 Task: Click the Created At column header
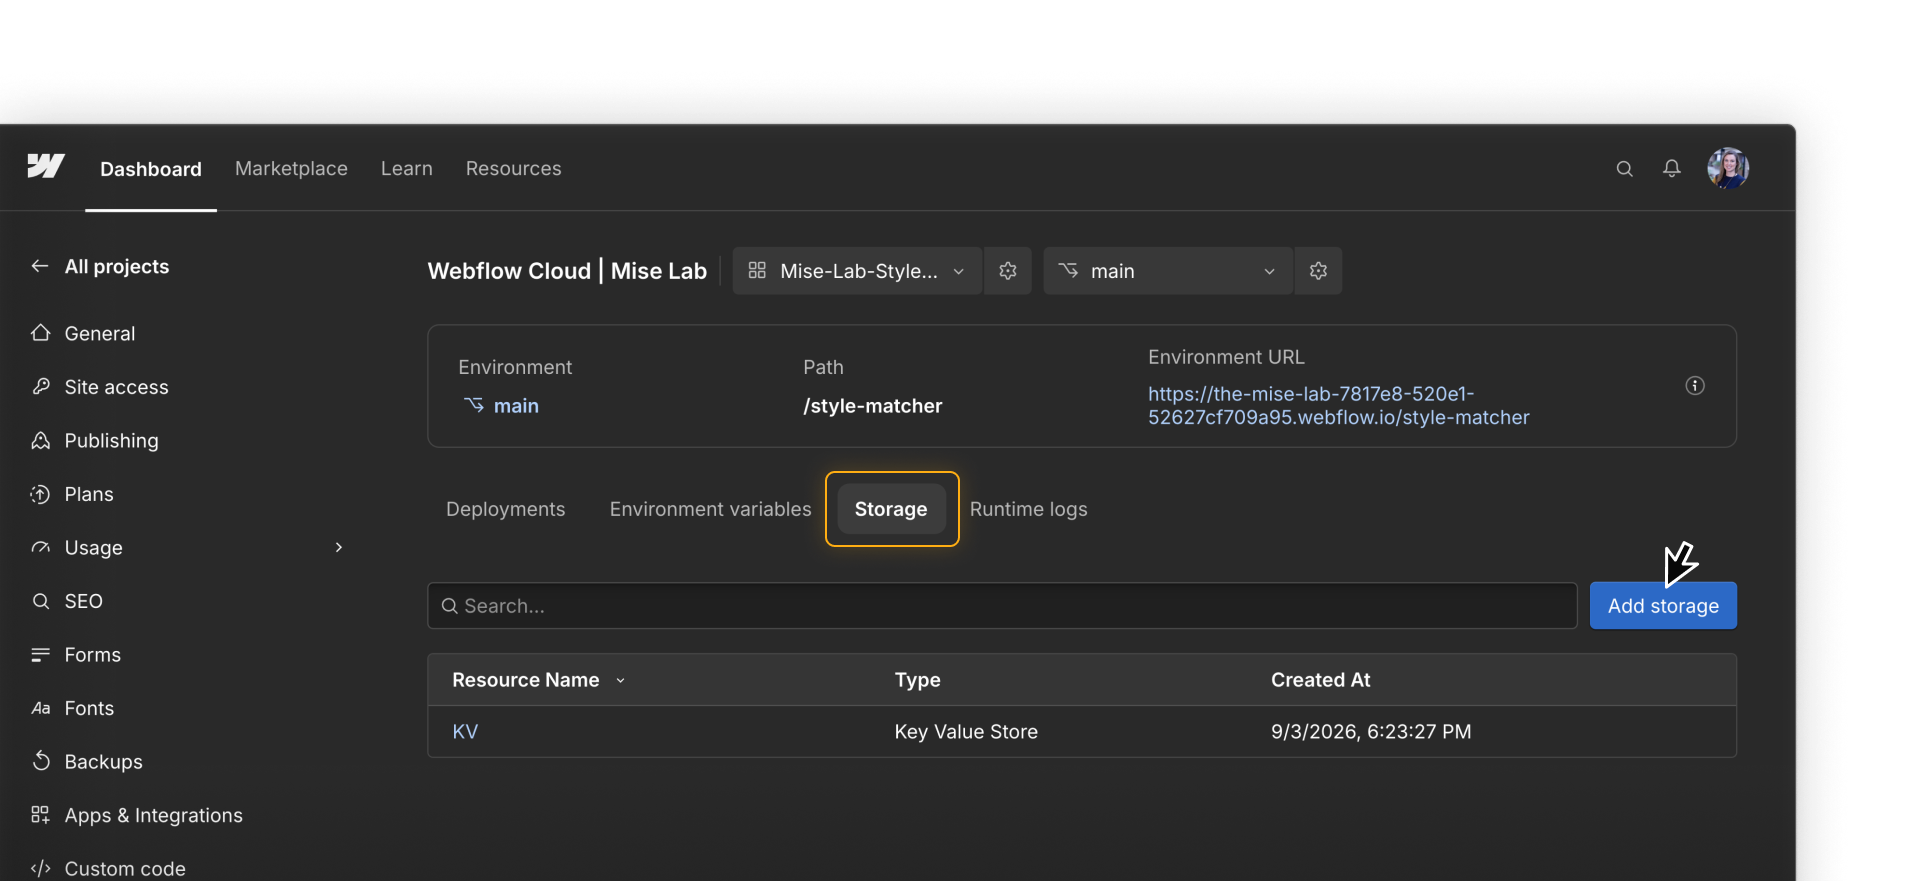tap(1320, 680)
